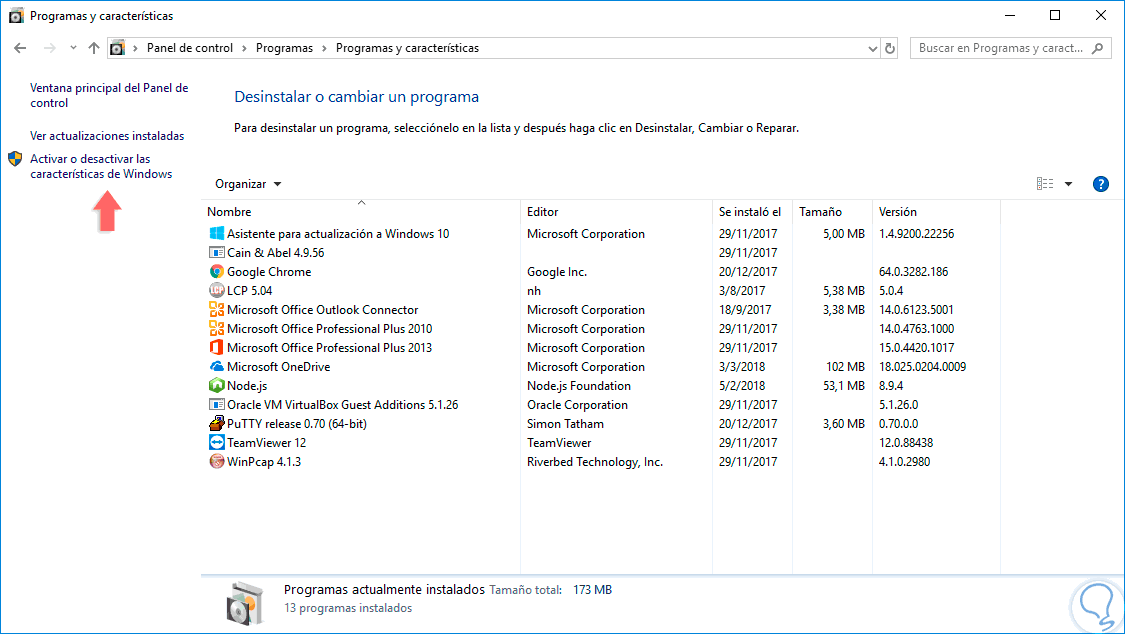1125x634 pixels.
Task: Click the Office Professional Plus 2013 icon
Action: pyautogui.click(x=216, y=347)
